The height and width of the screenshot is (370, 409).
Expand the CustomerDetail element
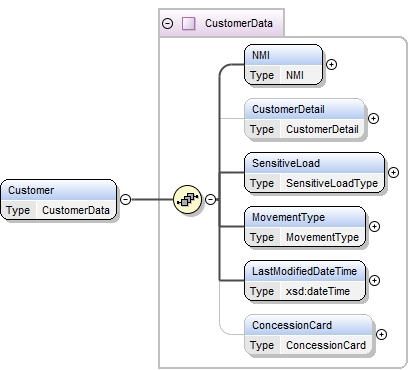click(x=373, y=118)
